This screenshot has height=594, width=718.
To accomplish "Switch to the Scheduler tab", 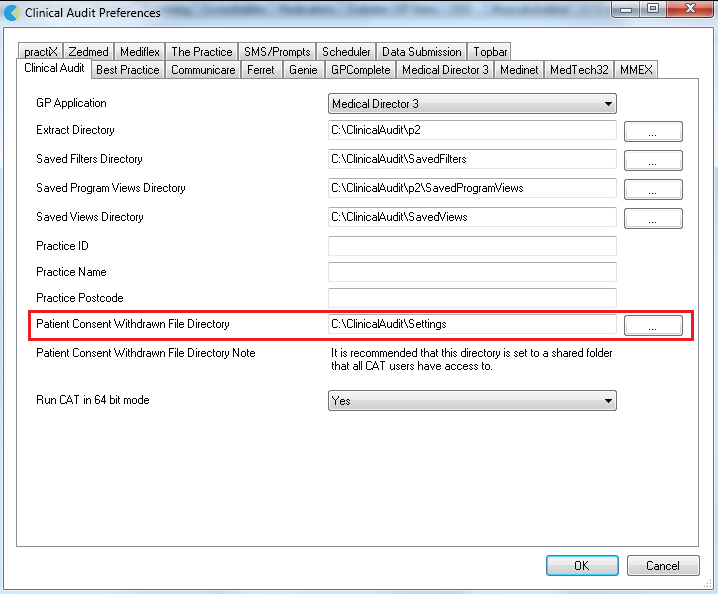I will pos(346,52).
